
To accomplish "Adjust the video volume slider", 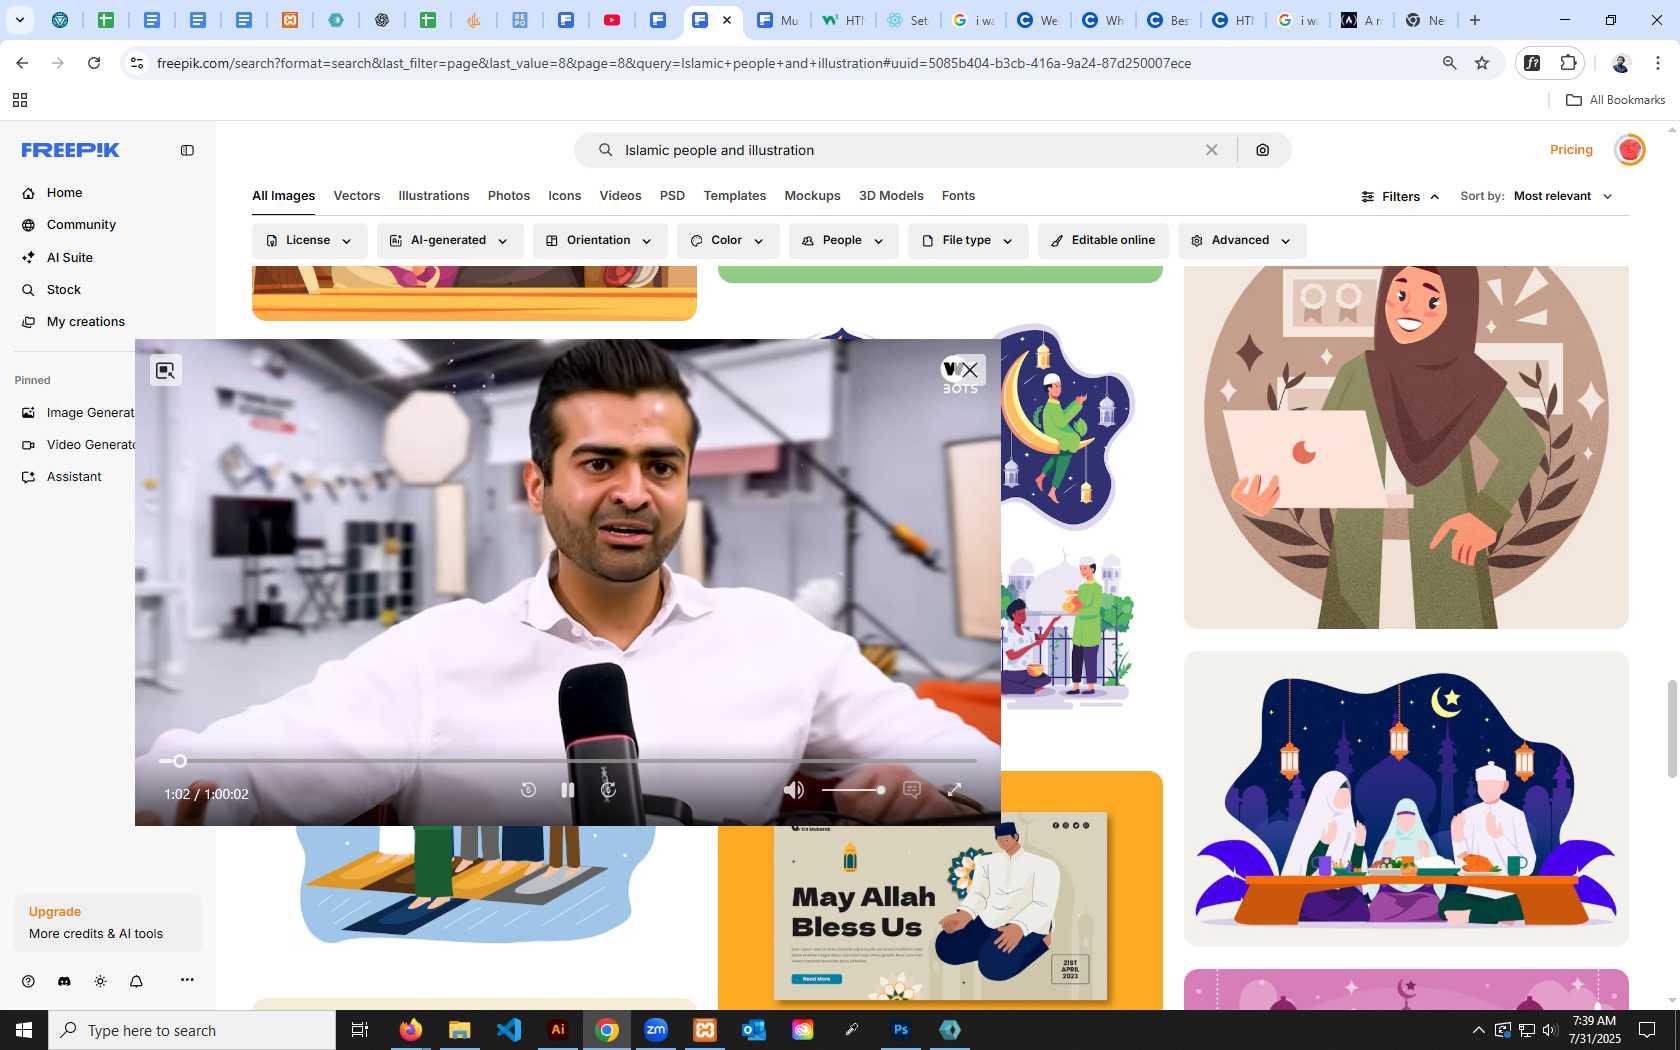I will [853, 790].
